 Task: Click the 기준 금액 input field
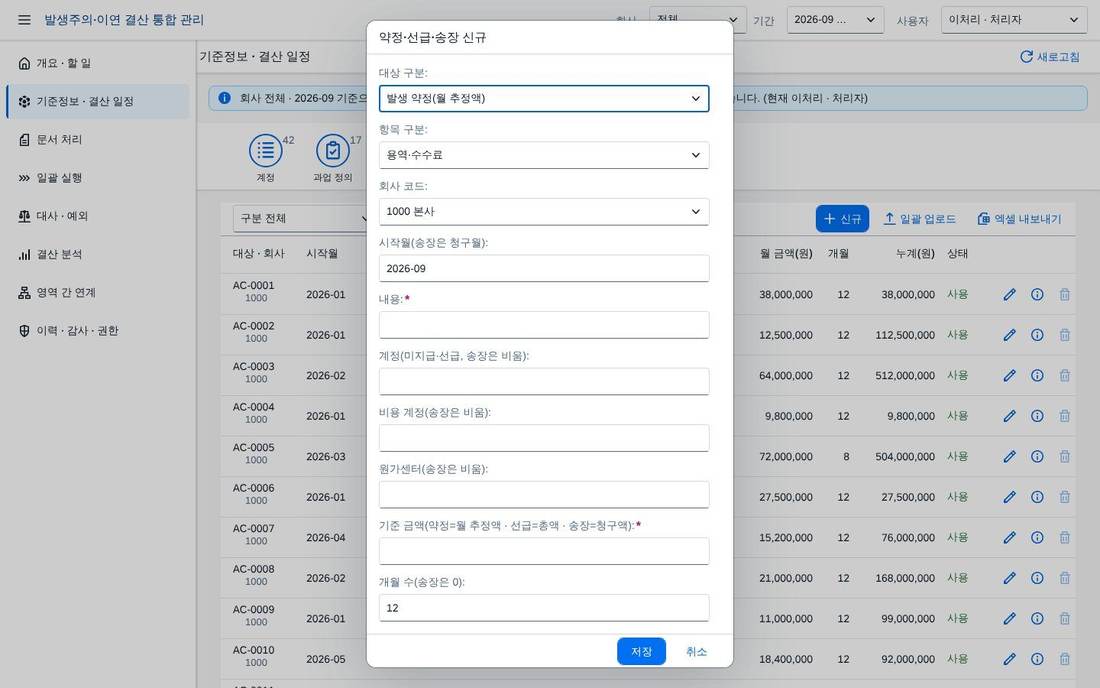(544, 551)
